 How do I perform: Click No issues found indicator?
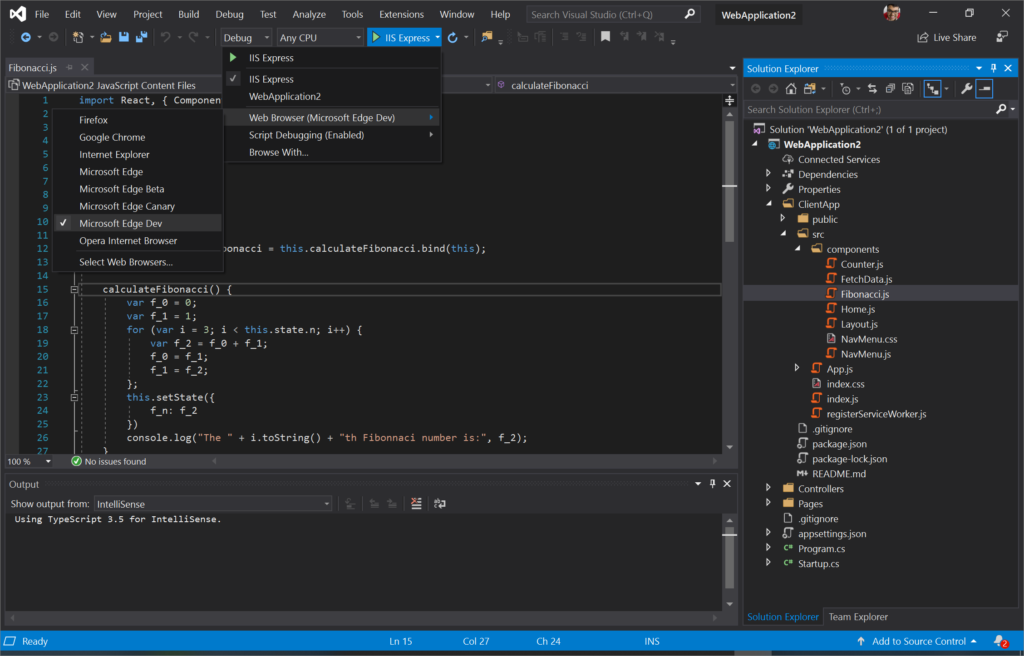pos(108,461)
